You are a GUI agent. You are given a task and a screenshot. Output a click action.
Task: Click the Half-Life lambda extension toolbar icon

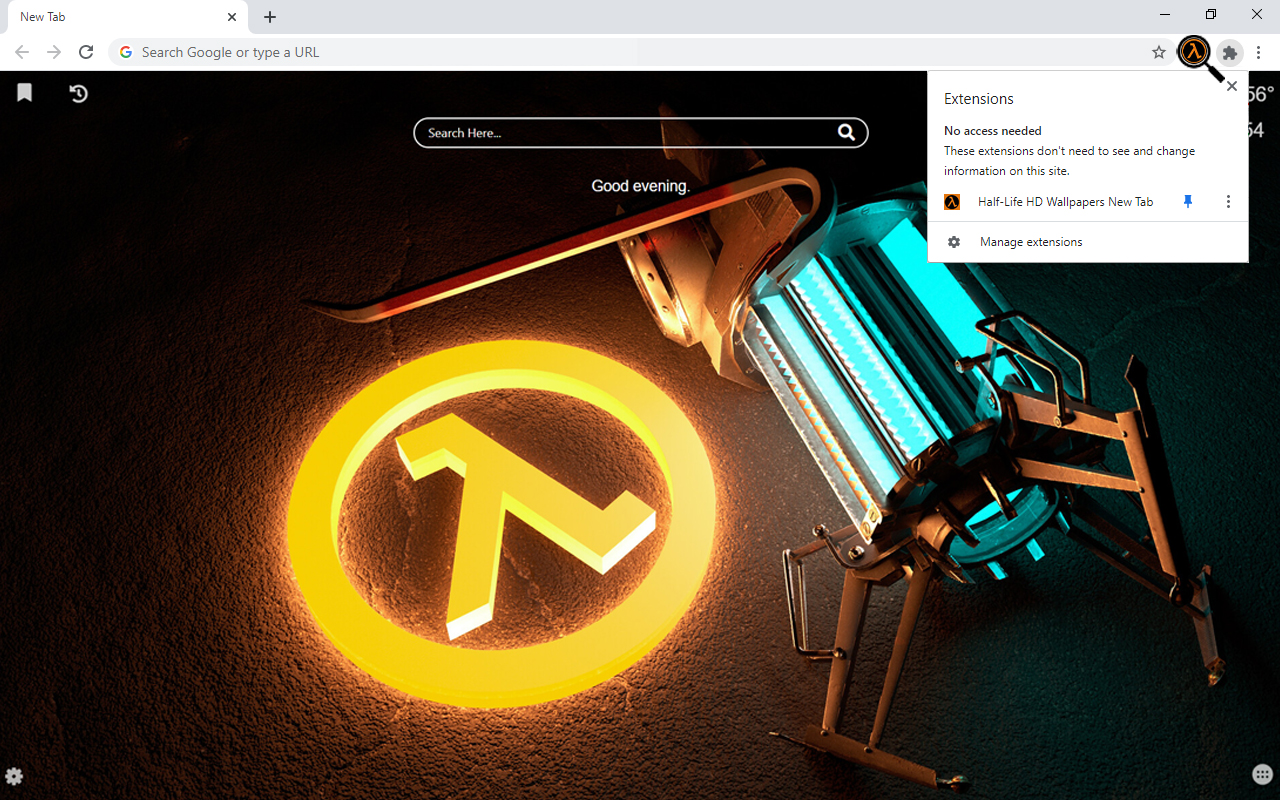pyautogui.click(x=1194, y=52)
